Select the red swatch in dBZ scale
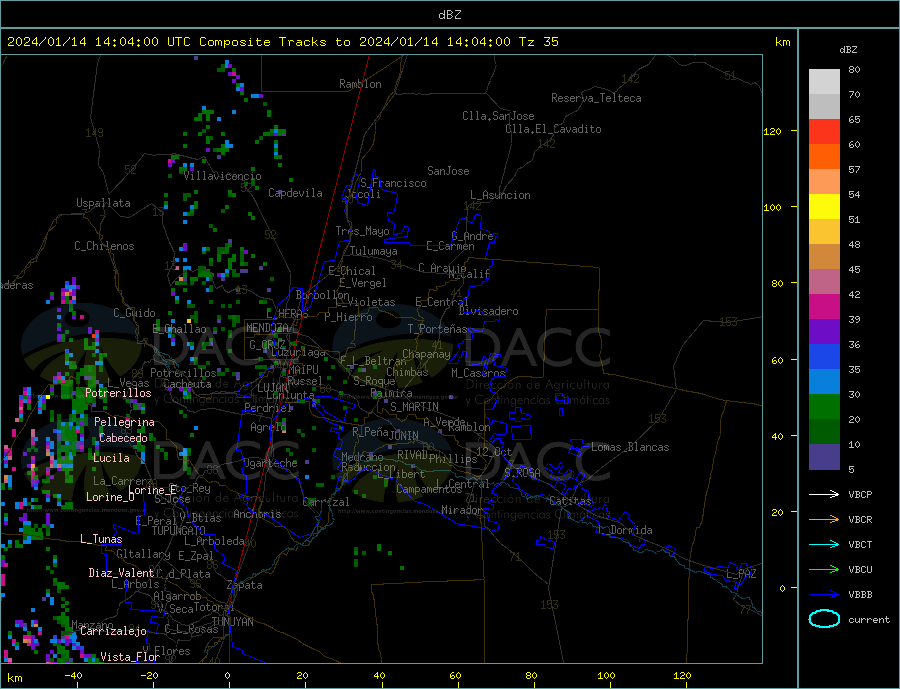Viewport: 900px width, 689px height. coord(824,131)
